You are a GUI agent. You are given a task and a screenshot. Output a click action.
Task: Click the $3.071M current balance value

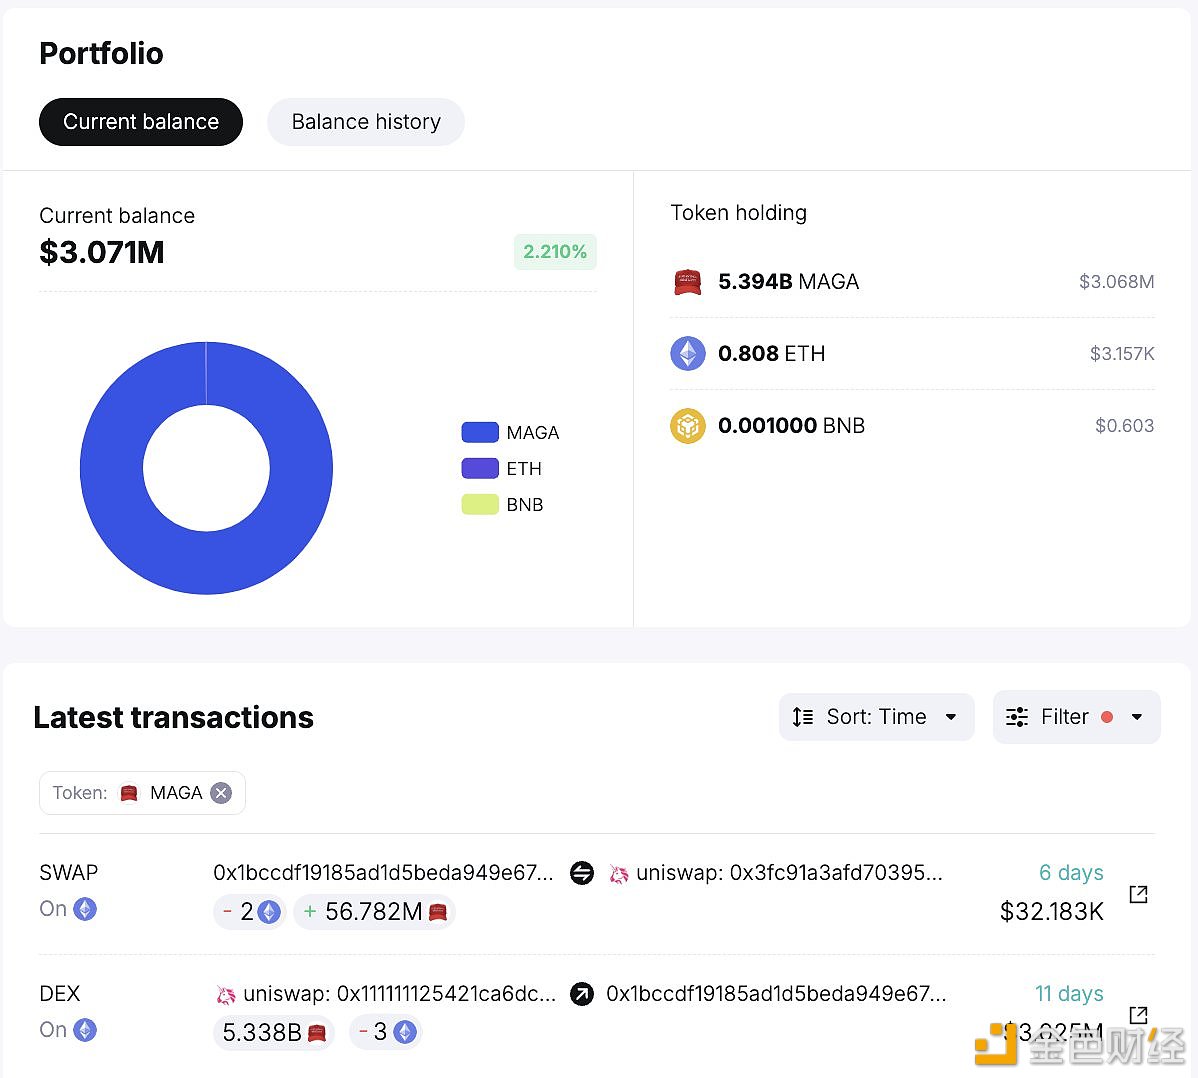pos(102,252)
